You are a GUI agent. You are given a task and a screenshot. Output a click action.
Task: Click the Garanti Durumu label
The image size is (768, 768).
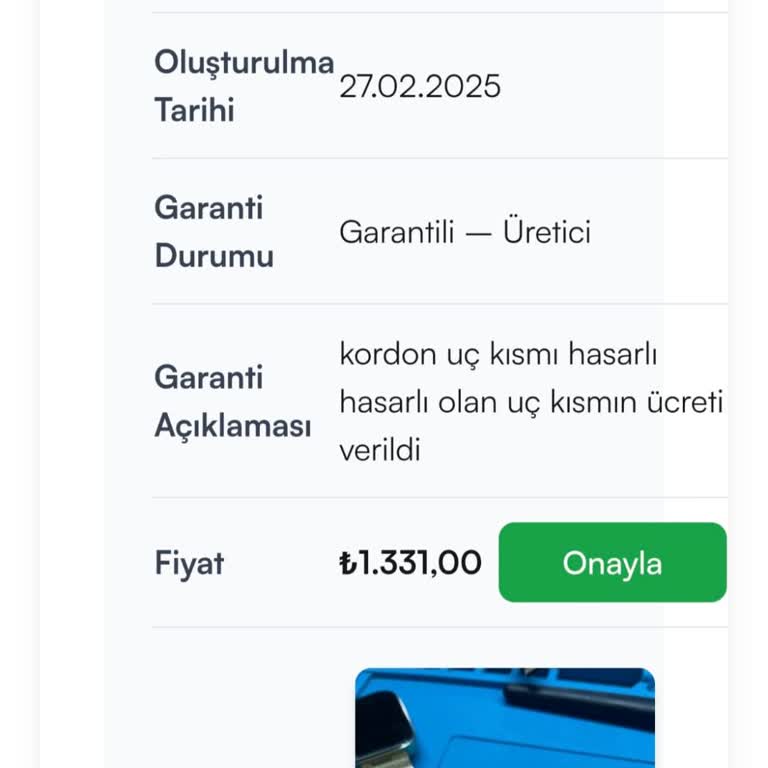[x=213, y=232]
